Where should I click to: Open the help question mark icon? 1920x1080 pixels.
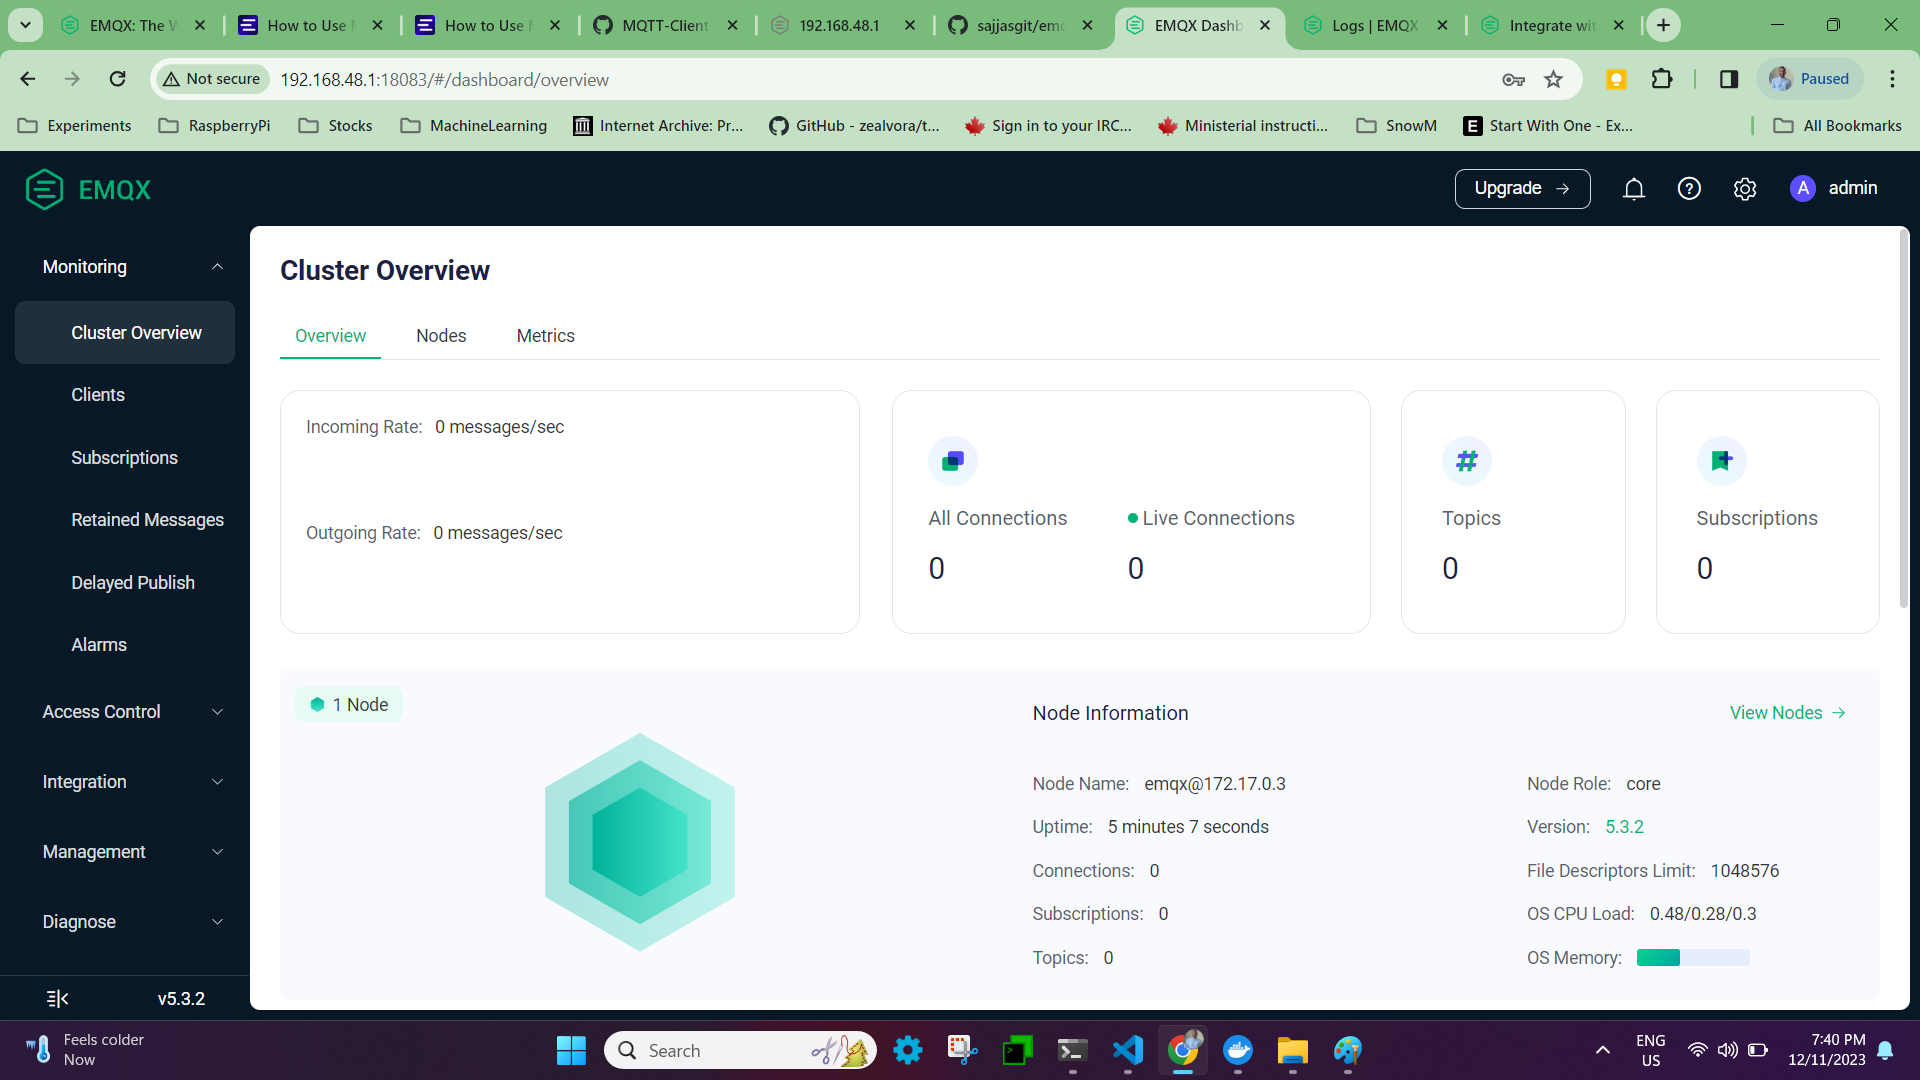(1689, 189)
